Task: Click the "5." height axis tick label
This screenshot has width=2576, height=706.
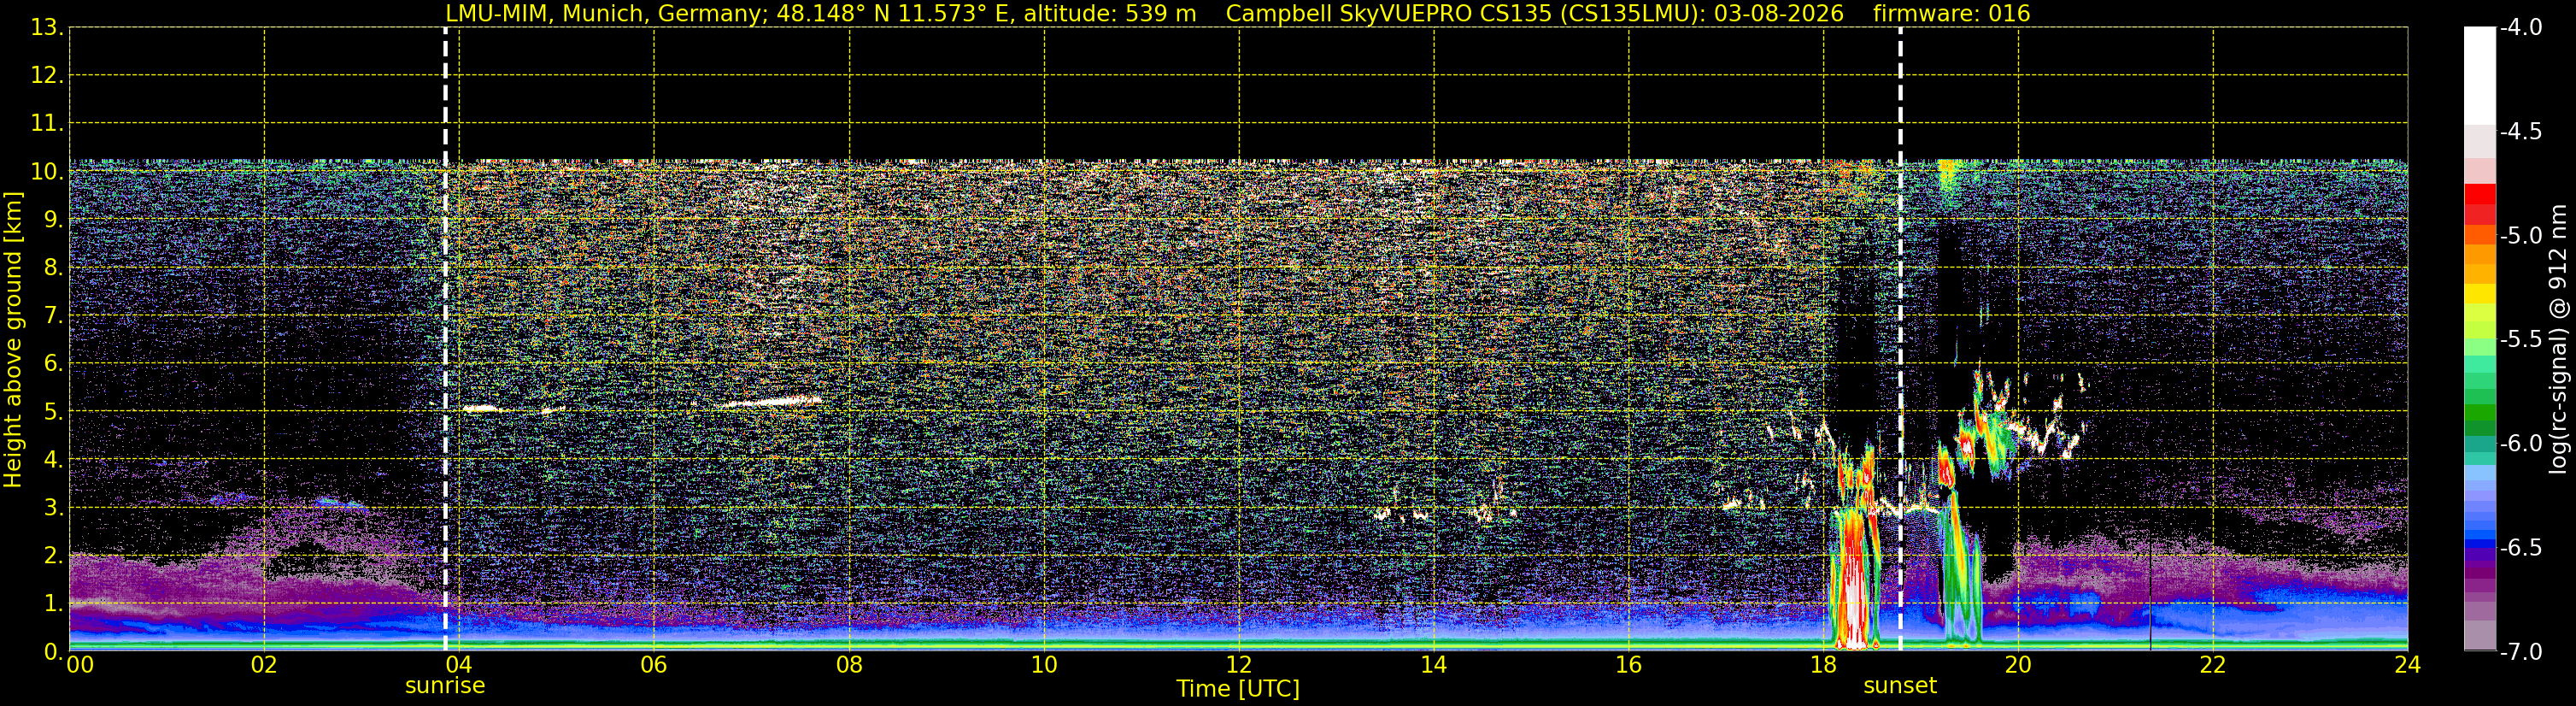Action: pyautogui.click(x=54, y=412)
